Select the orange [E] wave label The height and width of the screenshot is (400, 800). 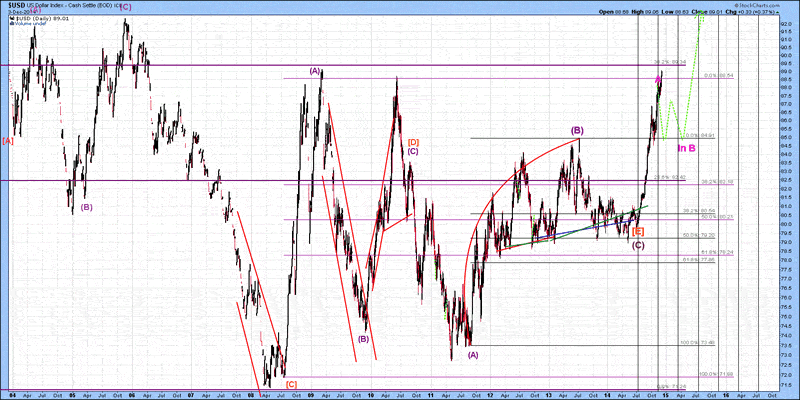(637, 231)
